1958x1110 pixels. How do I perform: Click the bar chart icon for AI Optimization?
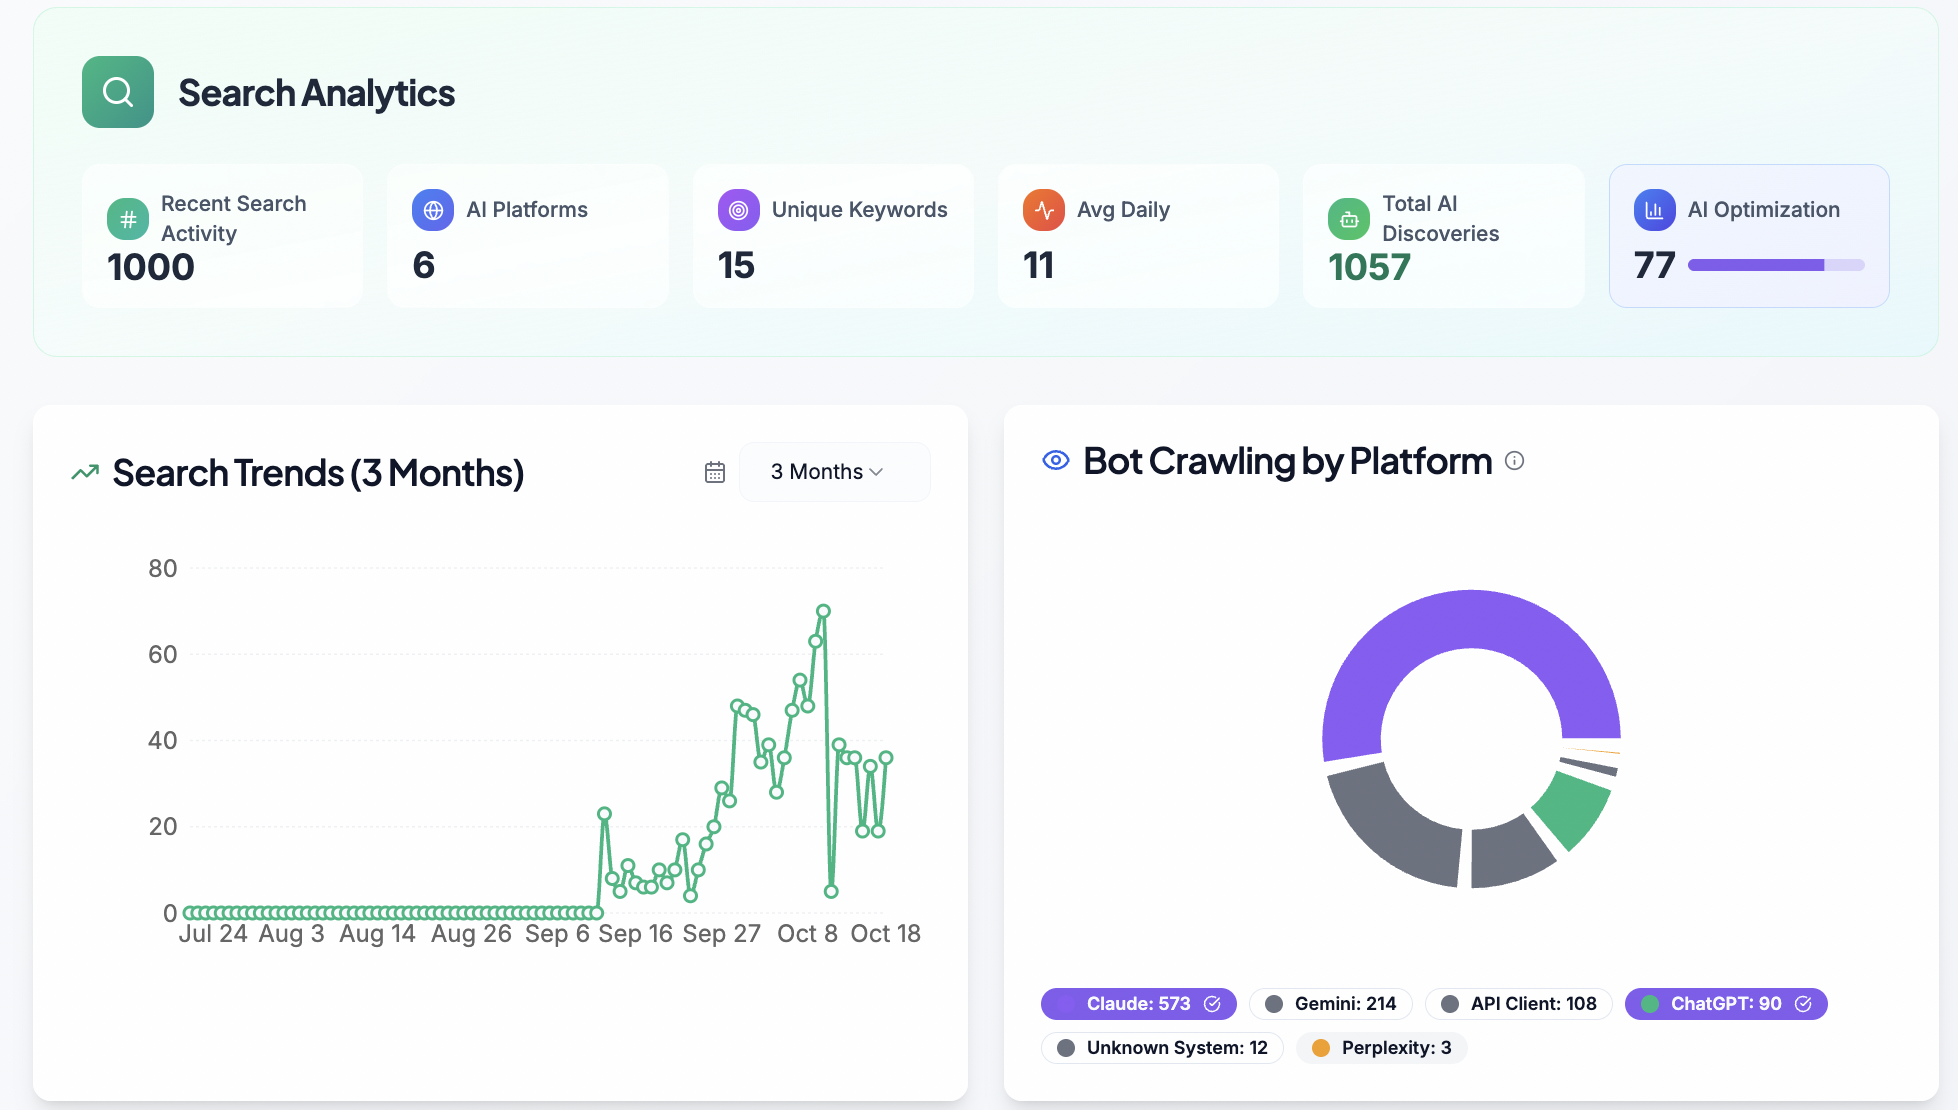click(x=1654, y=210)
